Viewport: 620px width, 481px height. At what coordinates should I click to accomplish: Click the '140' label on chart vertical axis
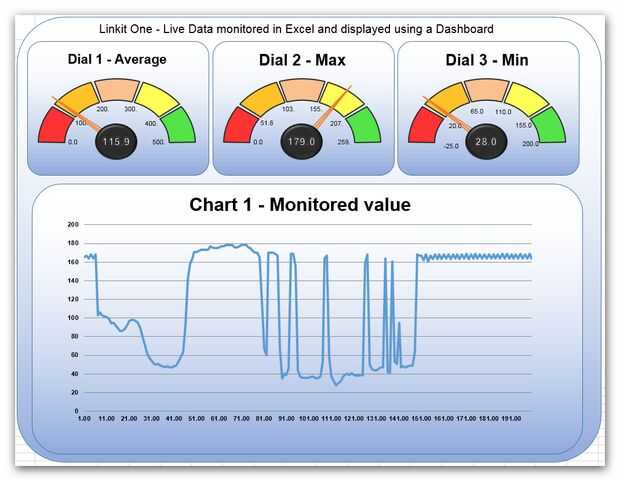73,280
